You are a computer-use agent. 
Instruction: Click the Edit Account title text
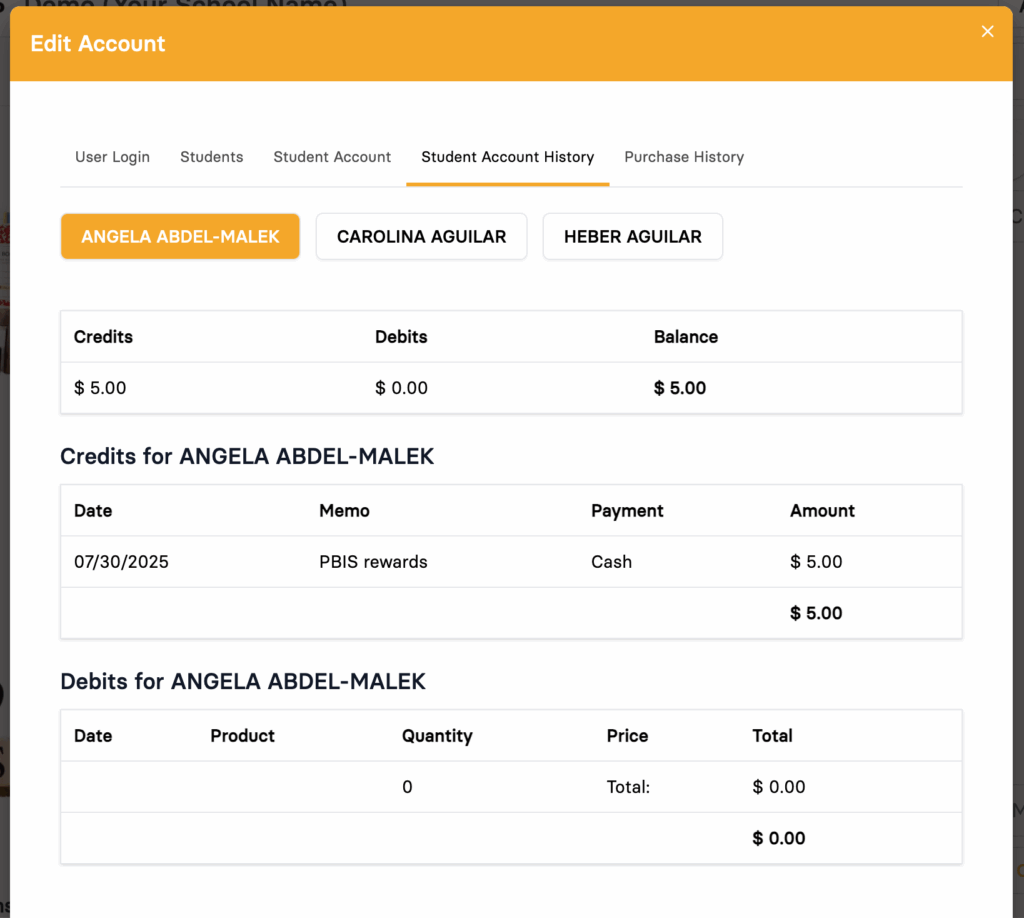98,44
